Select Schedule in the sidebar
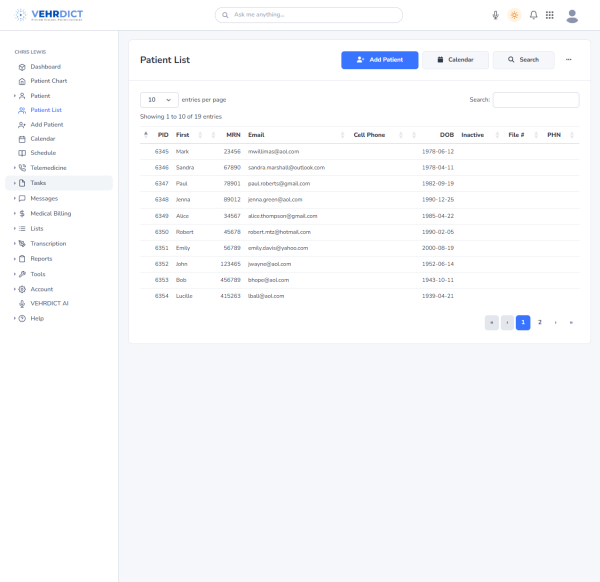 point(43,153)
